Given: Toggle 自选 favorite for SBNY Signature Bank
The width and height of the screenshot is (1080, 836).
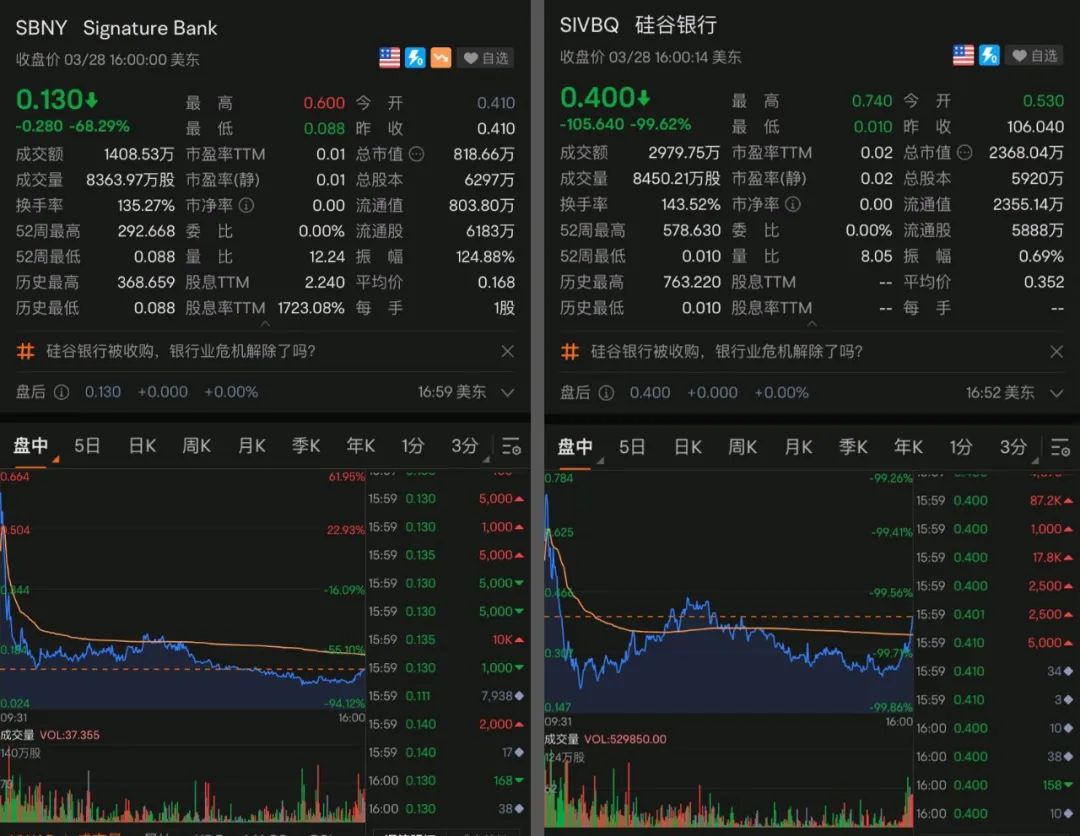Looking at the screenshot, I should click(x=486, y=58).
